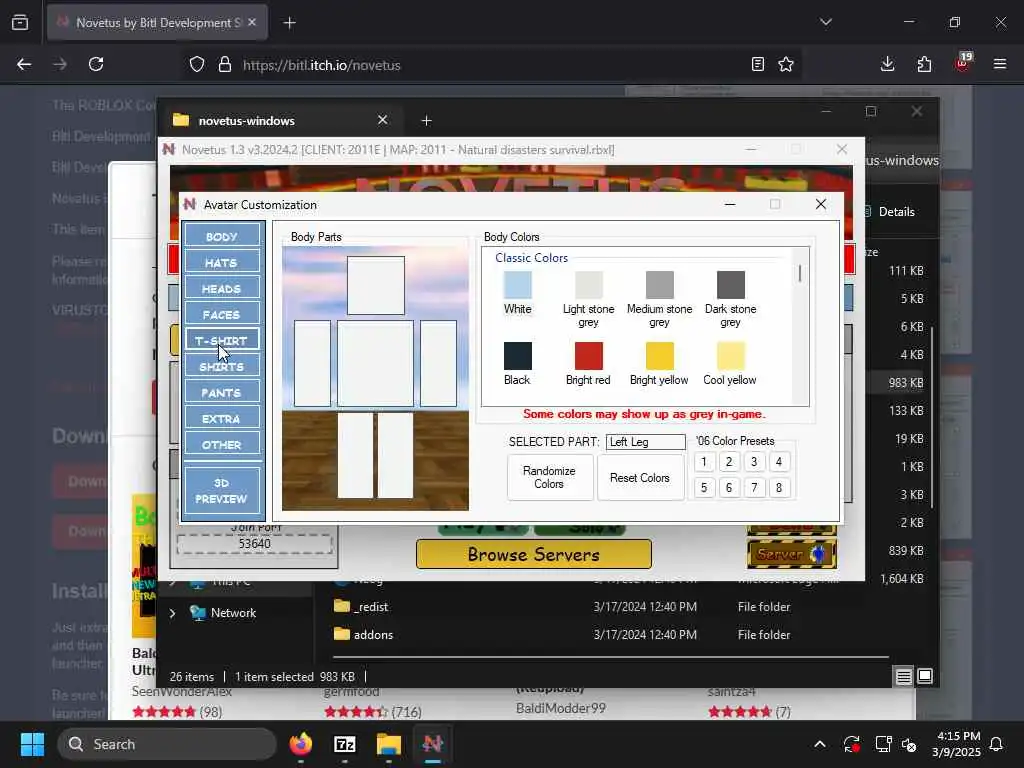
Task: Choose the Cool yellow swatch
Action: (x=730, y=356)
